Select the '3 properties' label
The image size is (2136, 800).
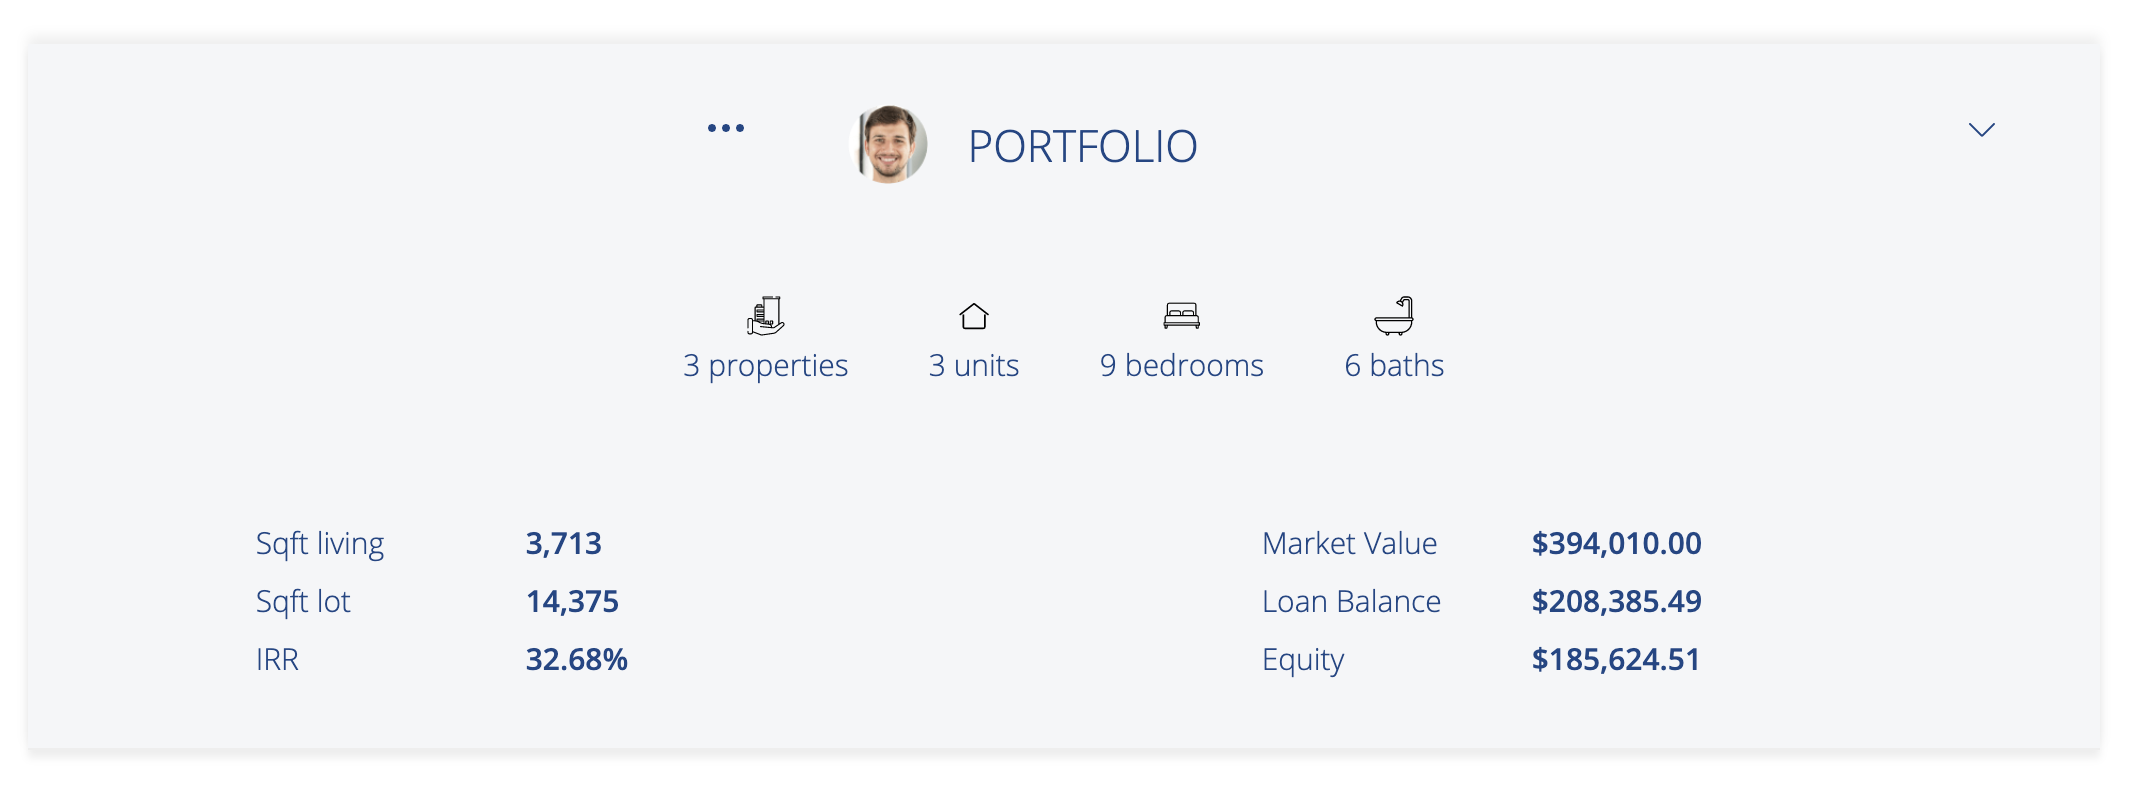point(765,365)
